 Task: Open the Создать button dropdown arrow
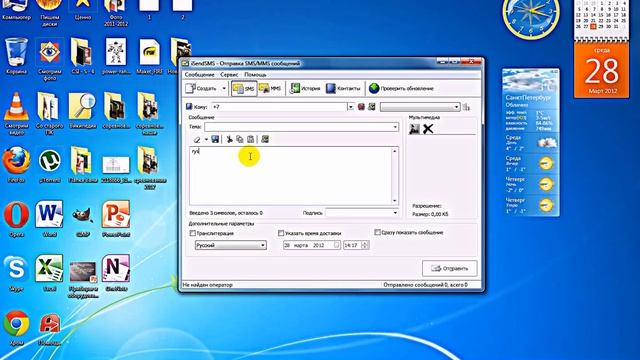tap(224, 88)
